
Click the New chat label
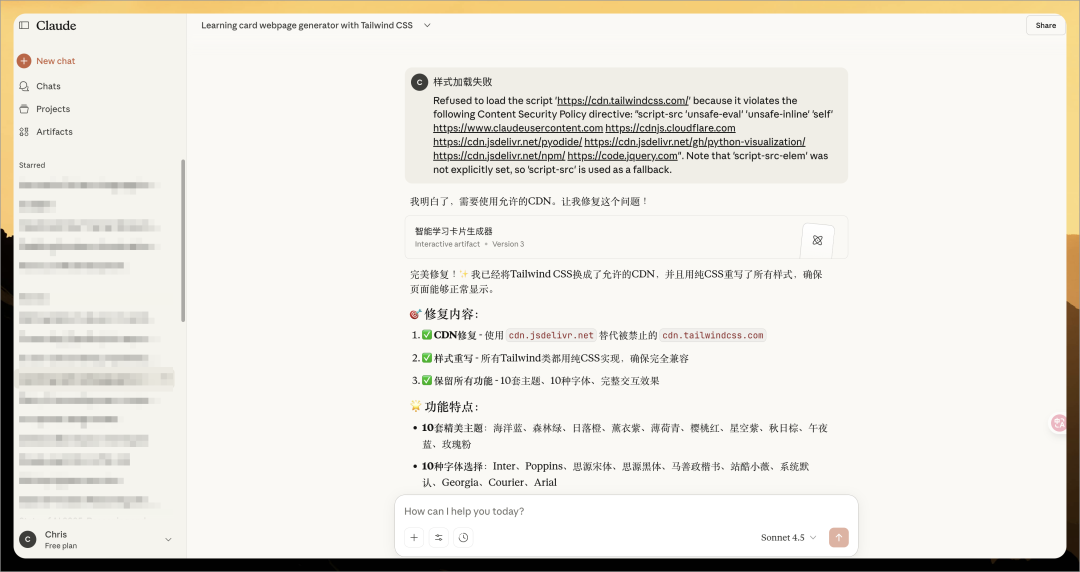[56, 61]
